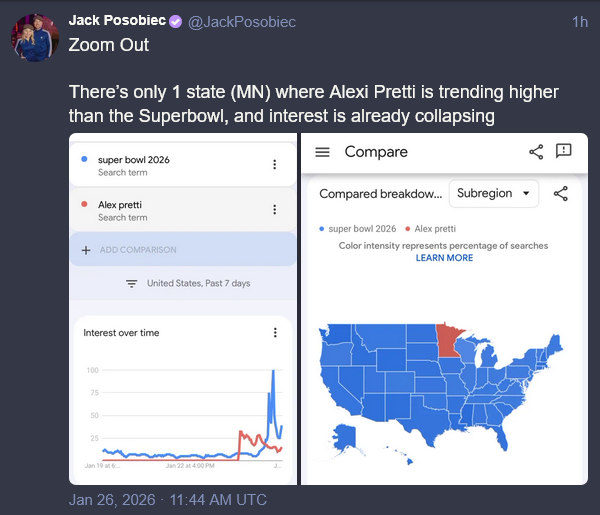Share the Compared breakdown card

[560, 194]
